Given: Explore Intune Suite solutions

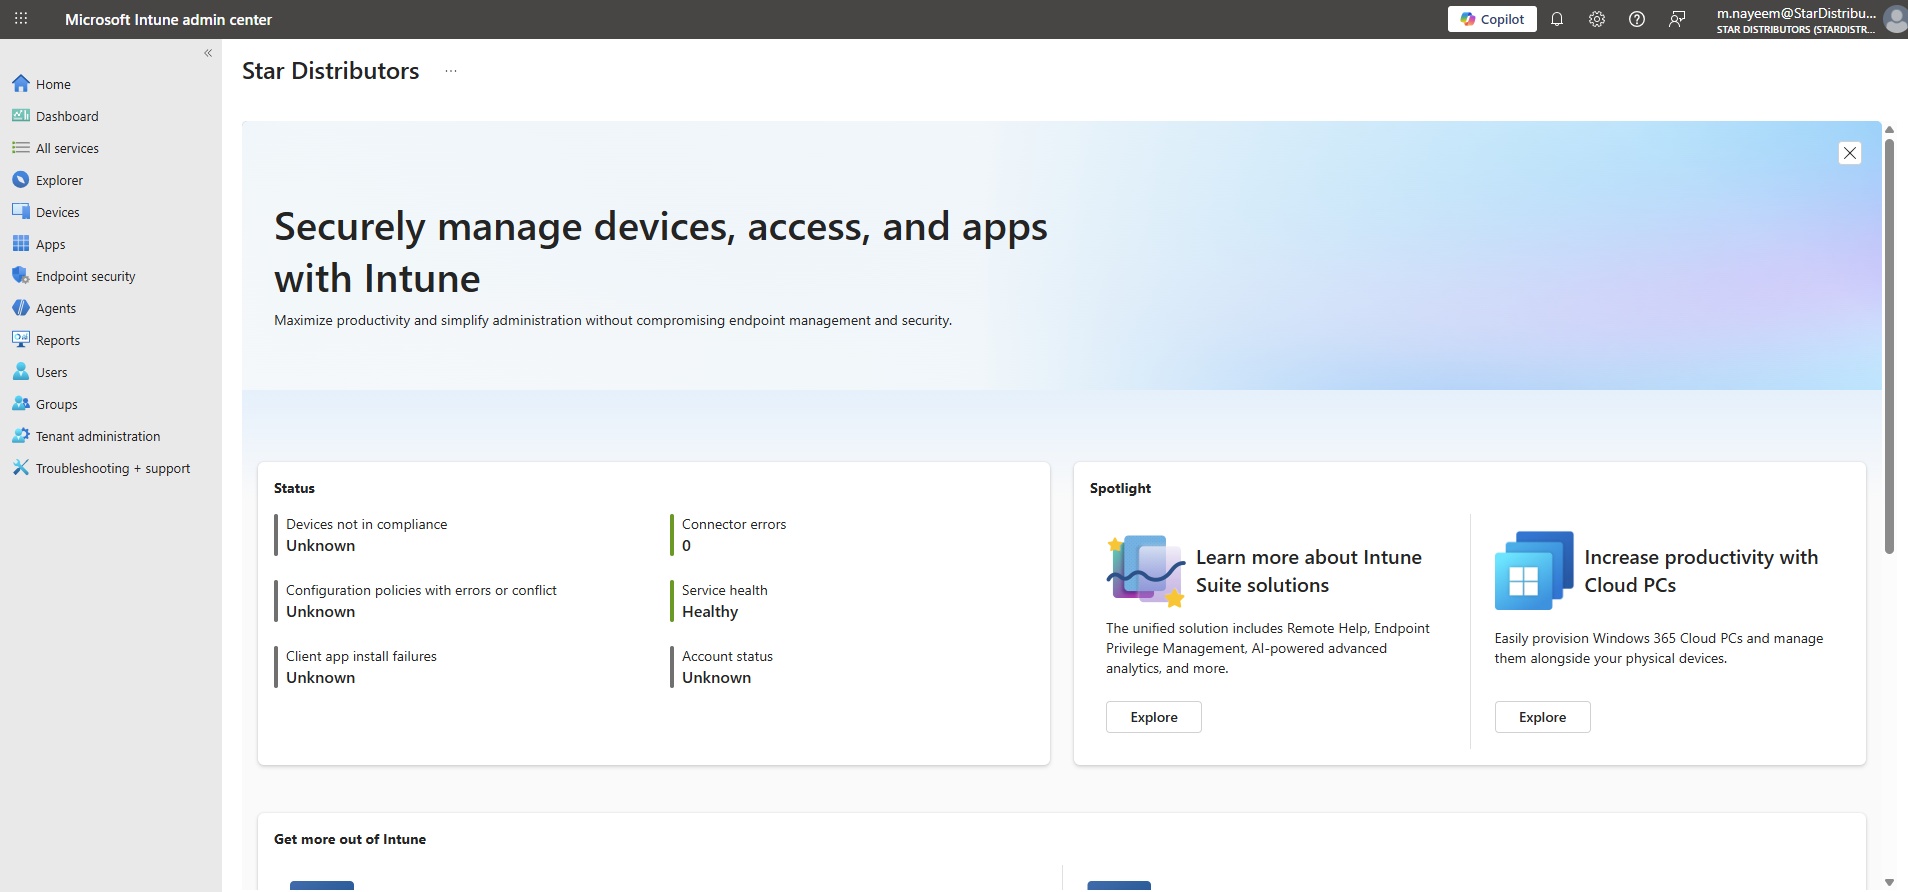Looking at the screenshot, I should [1153, 717].
